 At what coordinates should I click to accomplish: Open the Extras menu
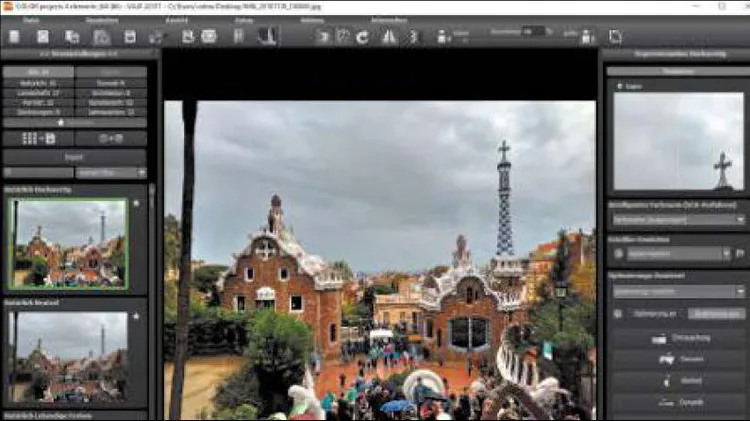pos(244,21)
